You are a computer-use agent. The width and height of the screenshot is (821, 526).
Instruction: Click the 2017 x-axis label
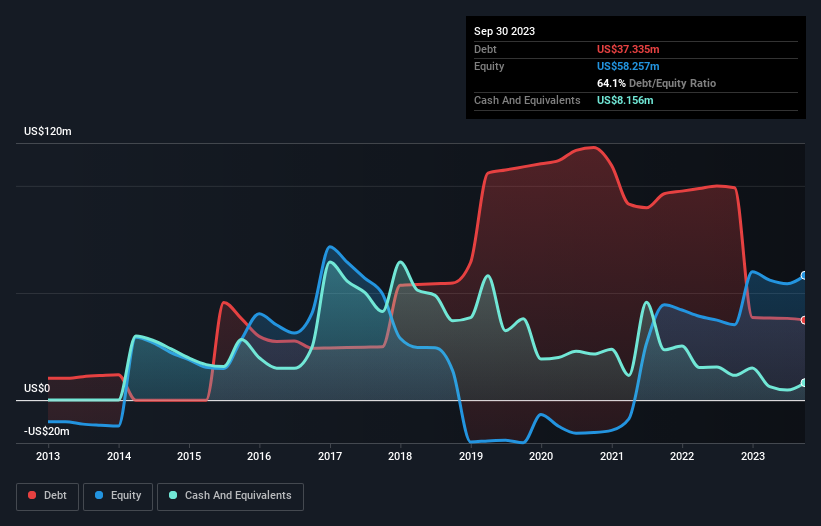coord(330,456)
